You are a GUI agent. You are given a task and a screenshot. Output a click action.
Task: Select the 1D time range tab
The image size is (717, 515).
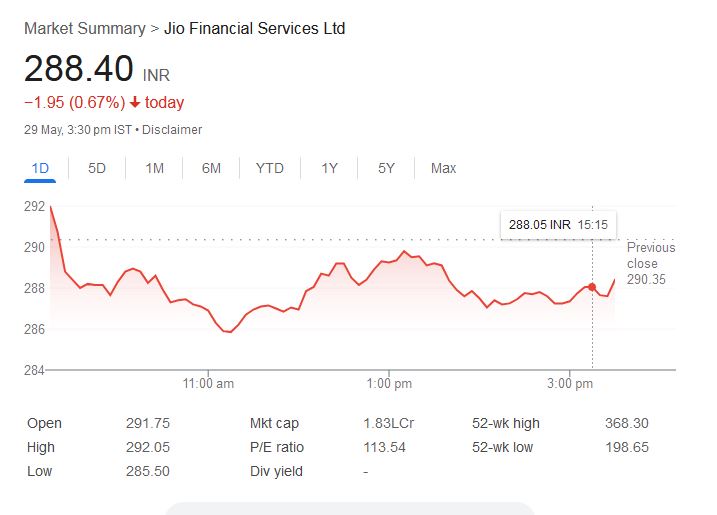[41, 168]
